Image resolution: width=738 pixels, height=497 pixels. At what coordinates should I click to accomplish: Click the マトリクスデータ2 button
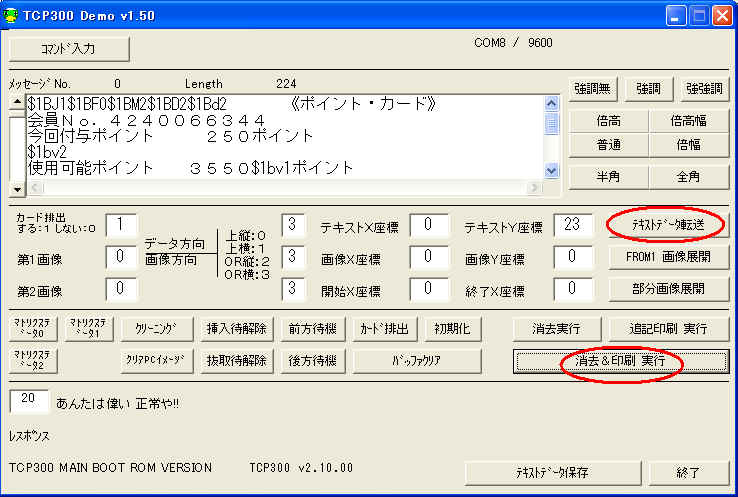click(33, 361)
